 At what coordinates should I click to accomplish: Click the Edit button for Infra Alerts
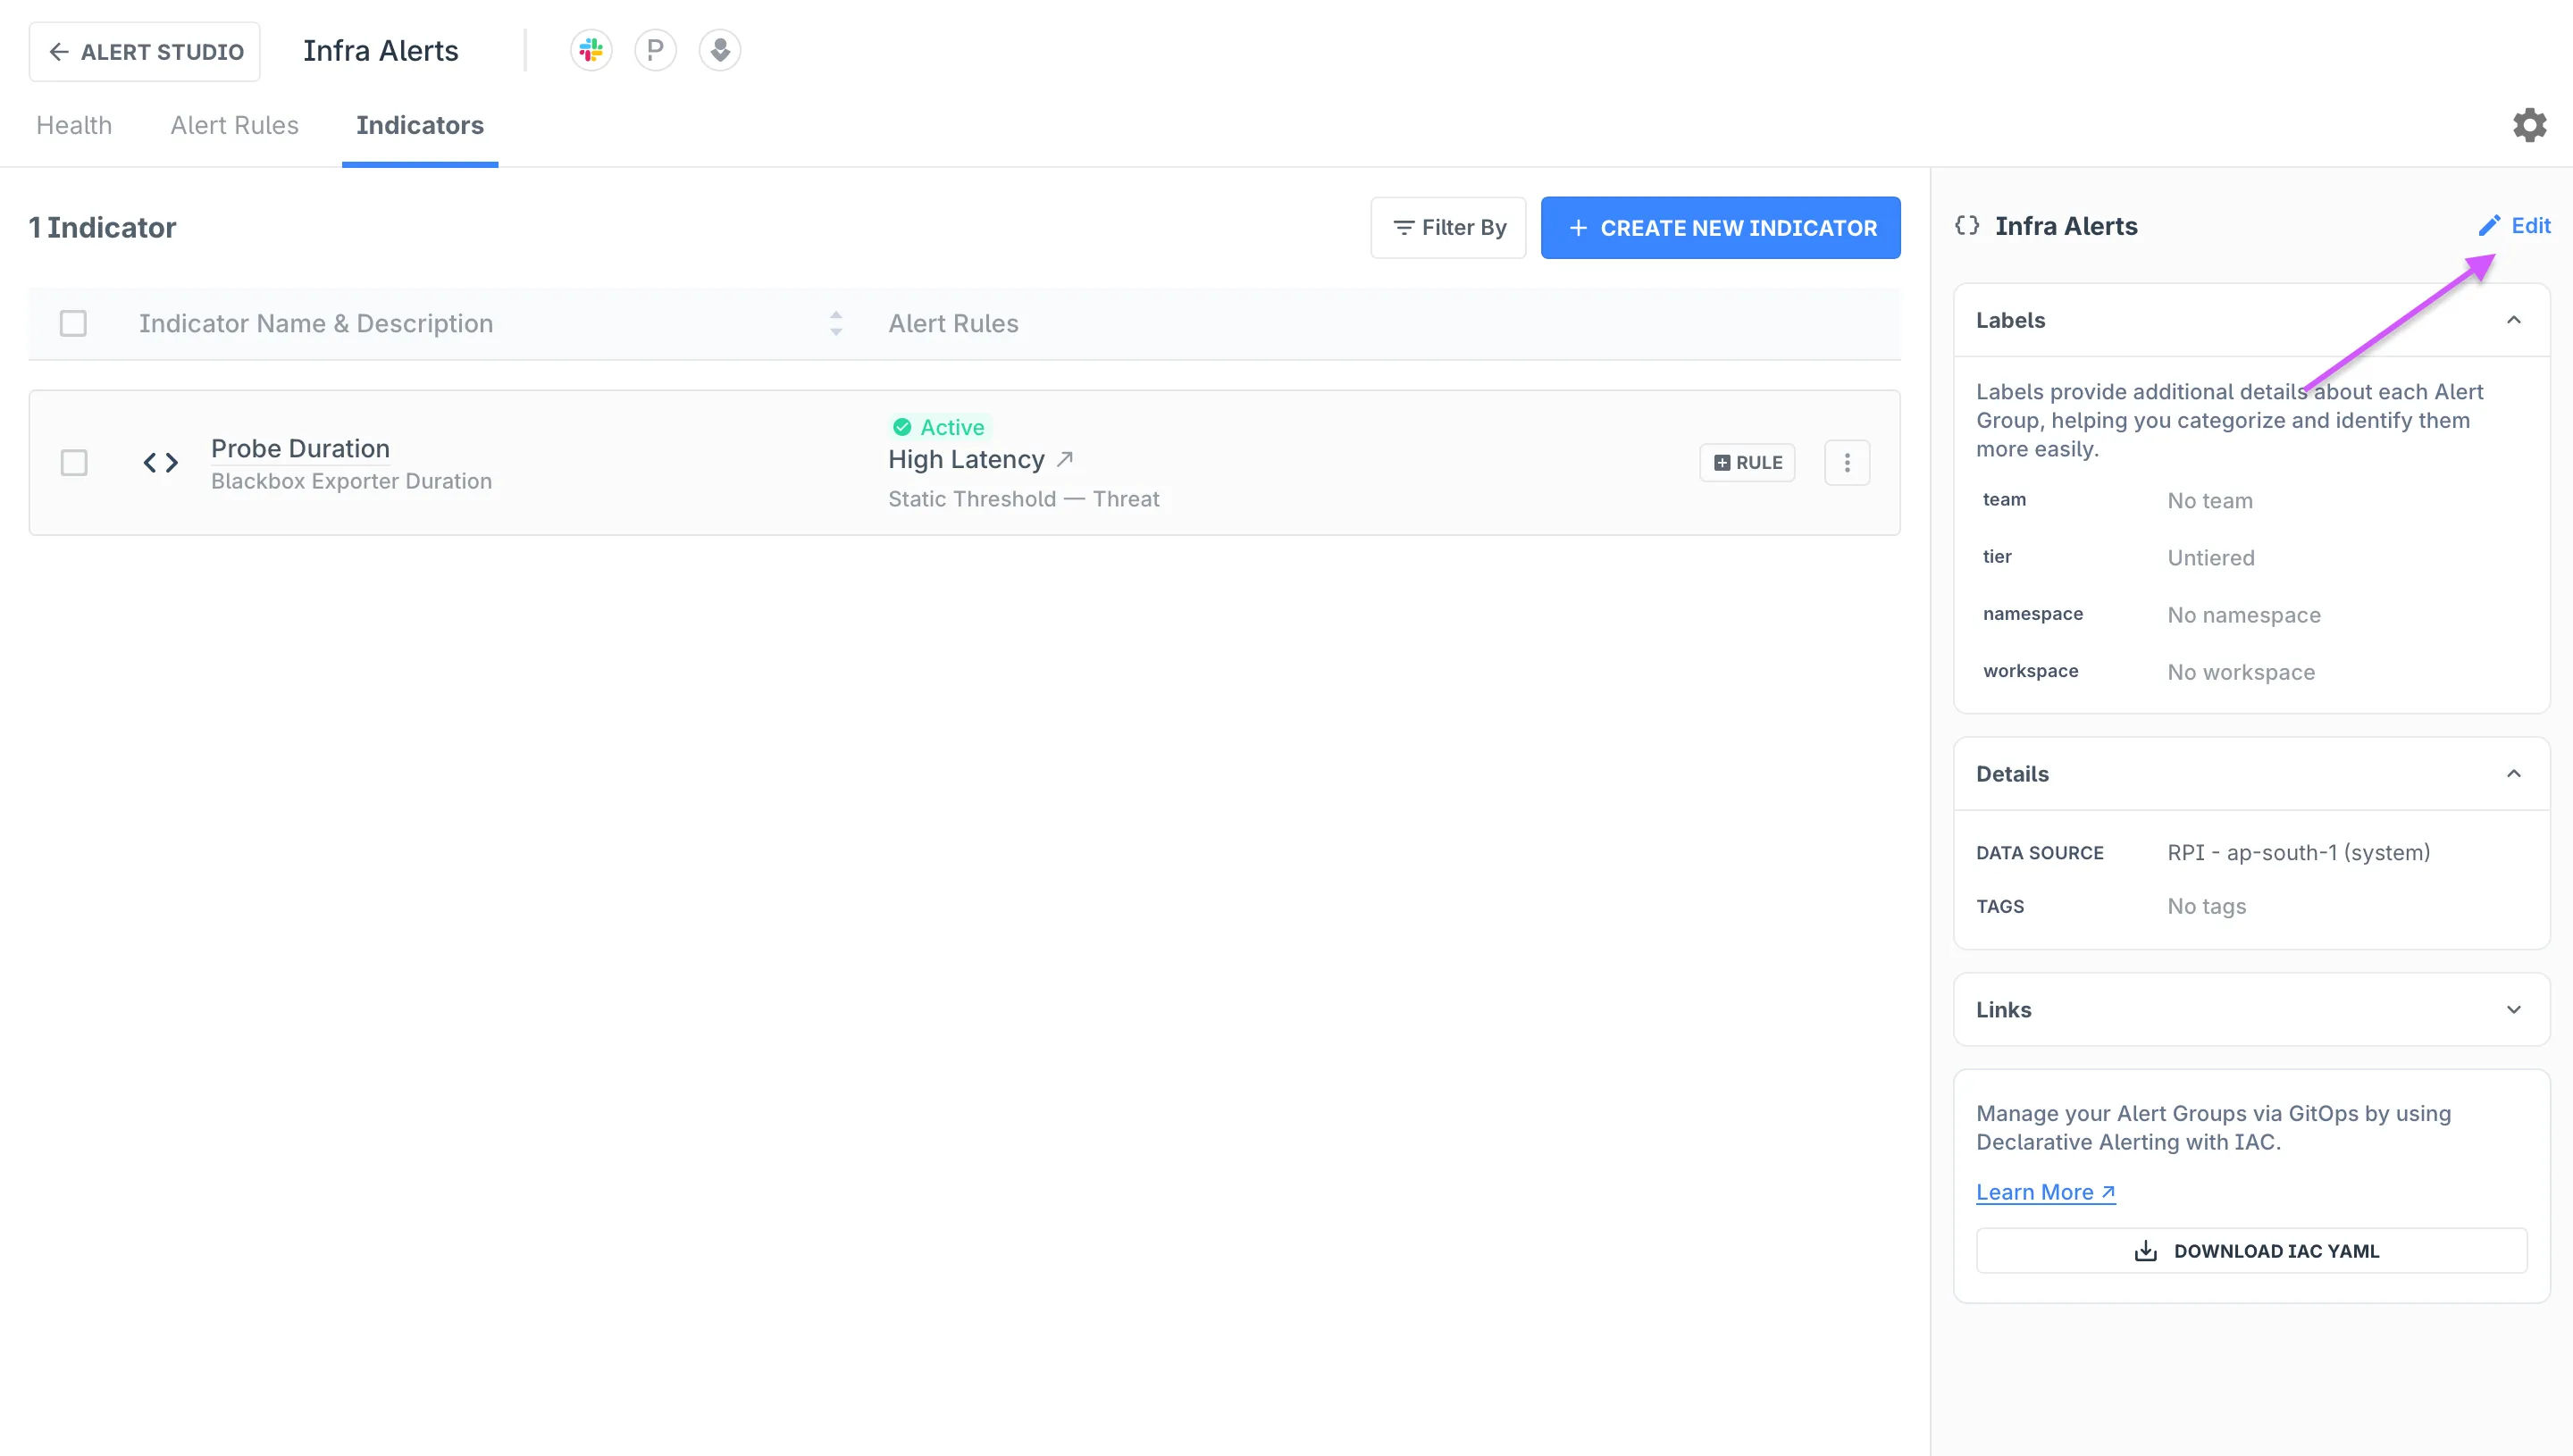click(x=2515, y=226)
